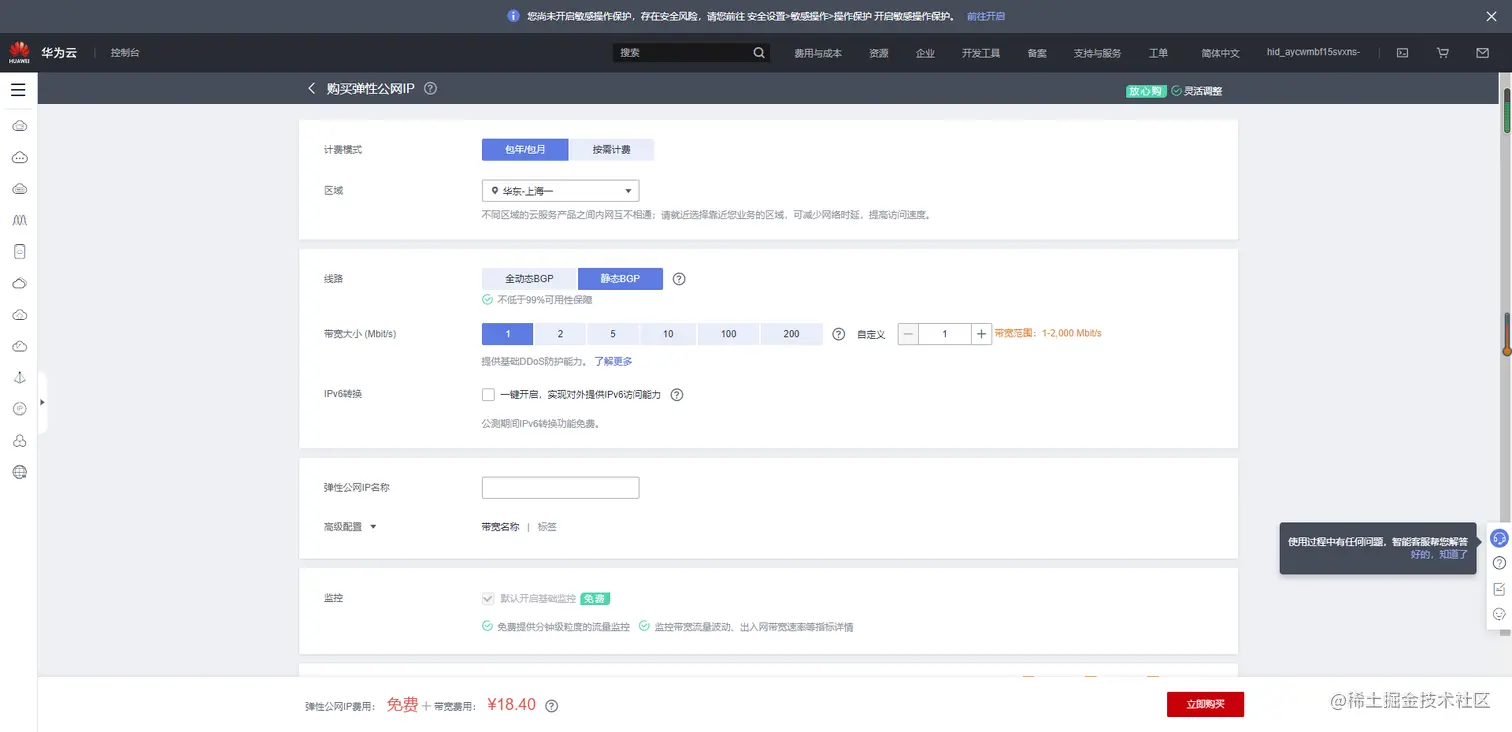The image size is (1512, 732).
Task: Open the 华东-上海一 region dropdown
Action: 560,191
